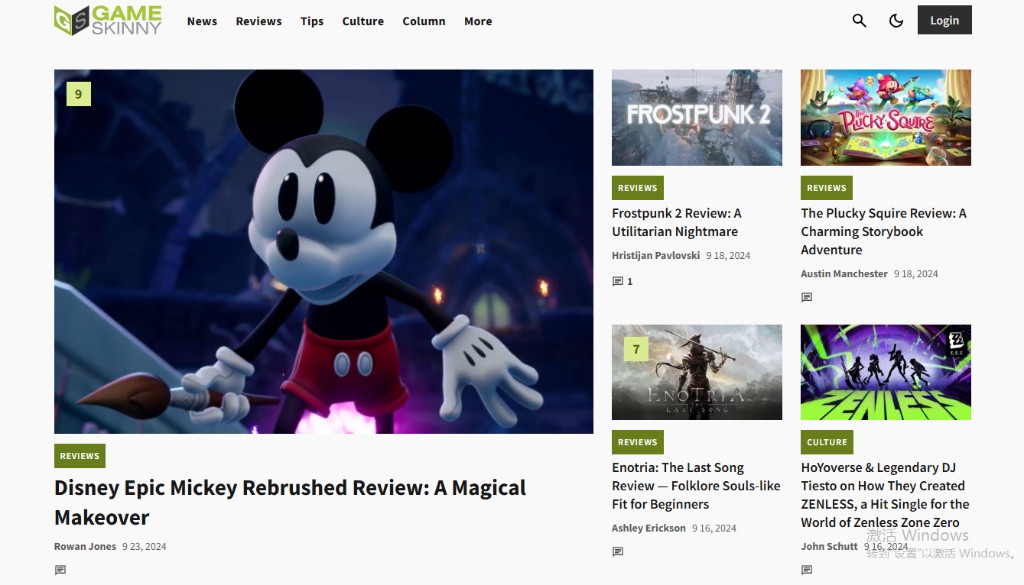Open the Enotria Last Song thumbnail
Screen dimensions: 1024x585
[697, 372]
